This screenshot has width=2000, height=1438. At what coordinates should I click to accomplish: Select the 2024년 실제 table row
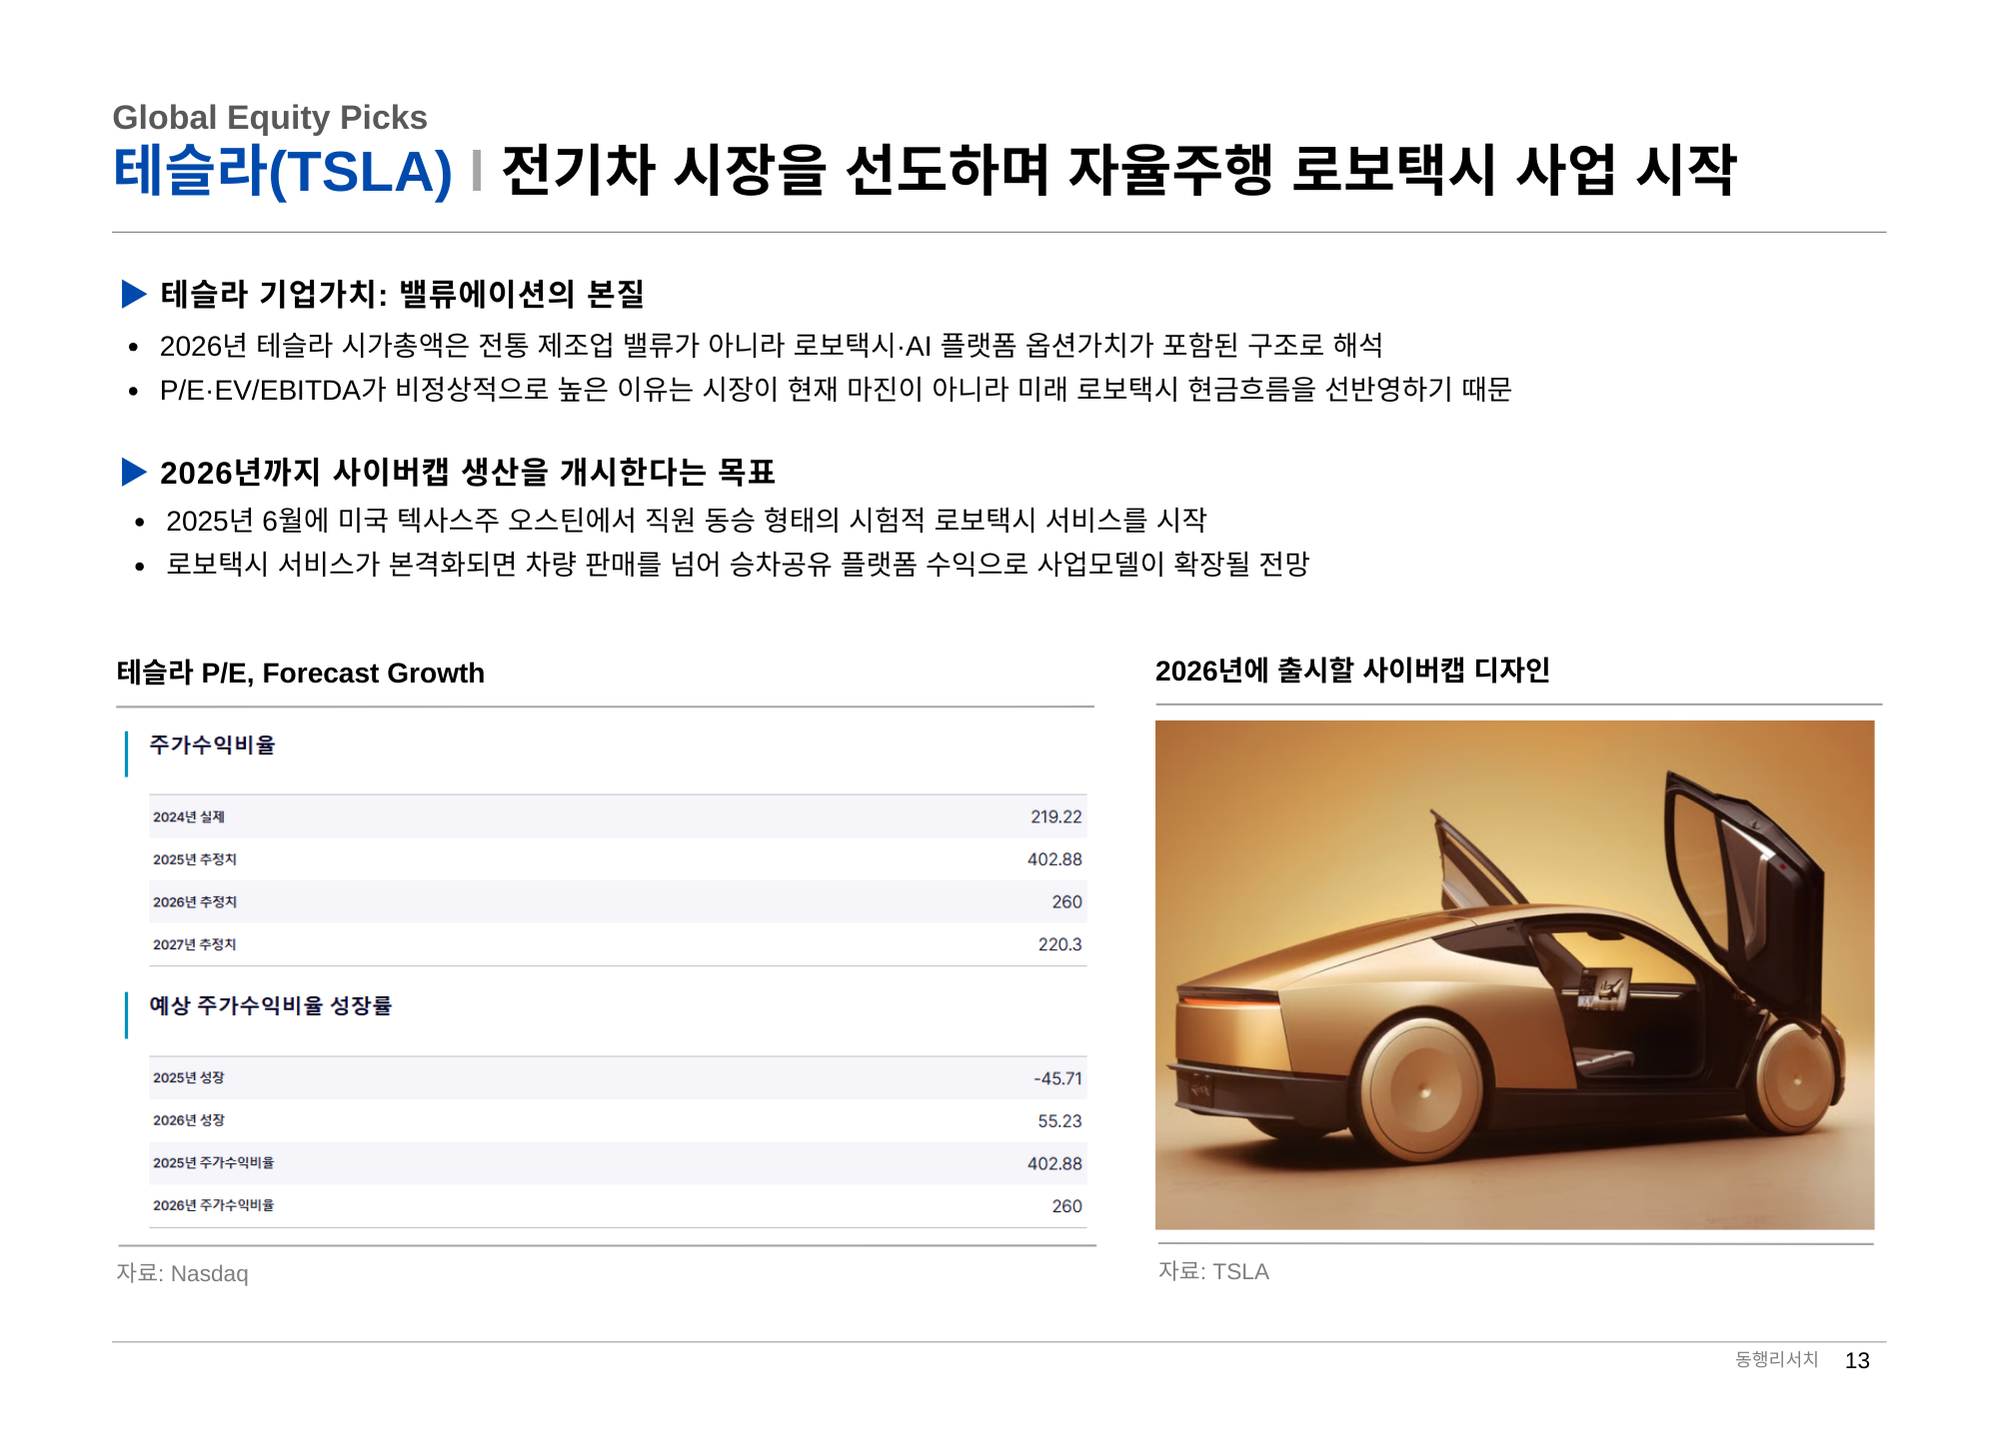pos(189,817)
